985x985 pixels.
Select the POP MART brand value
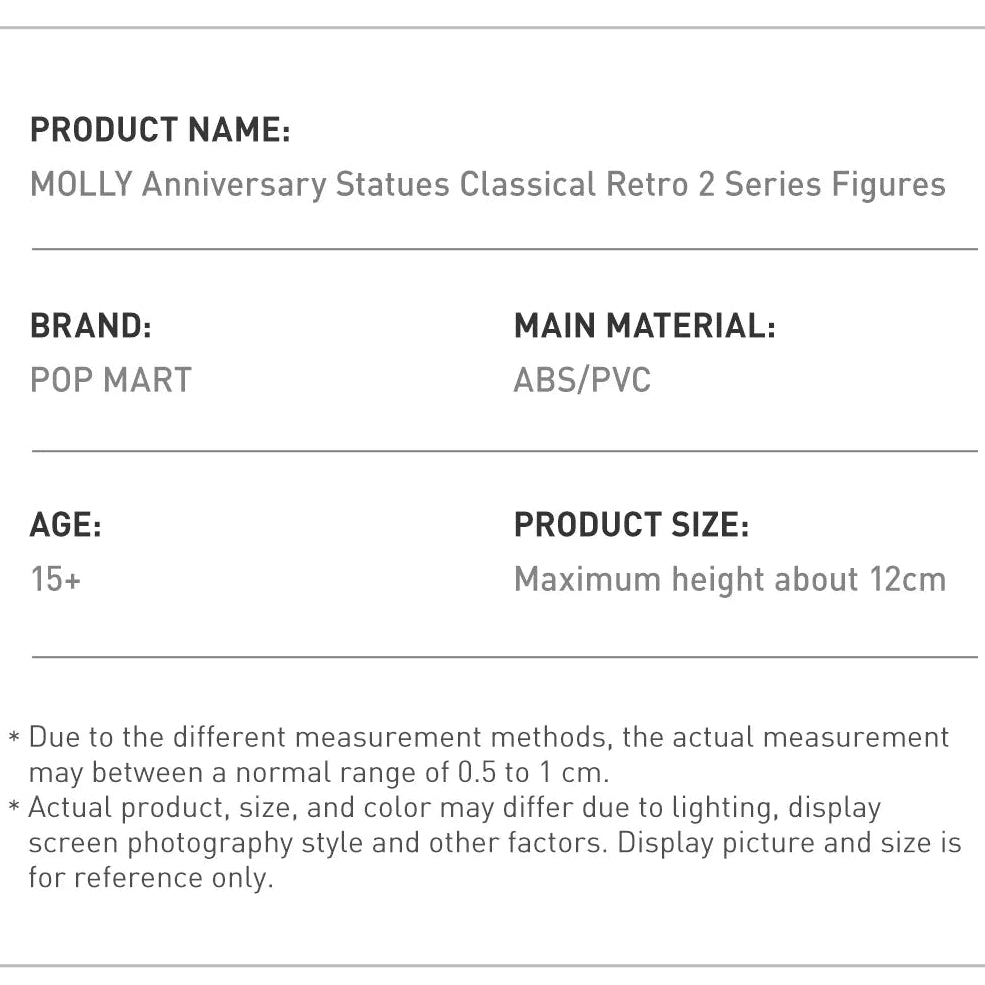(x=111, y=380)
